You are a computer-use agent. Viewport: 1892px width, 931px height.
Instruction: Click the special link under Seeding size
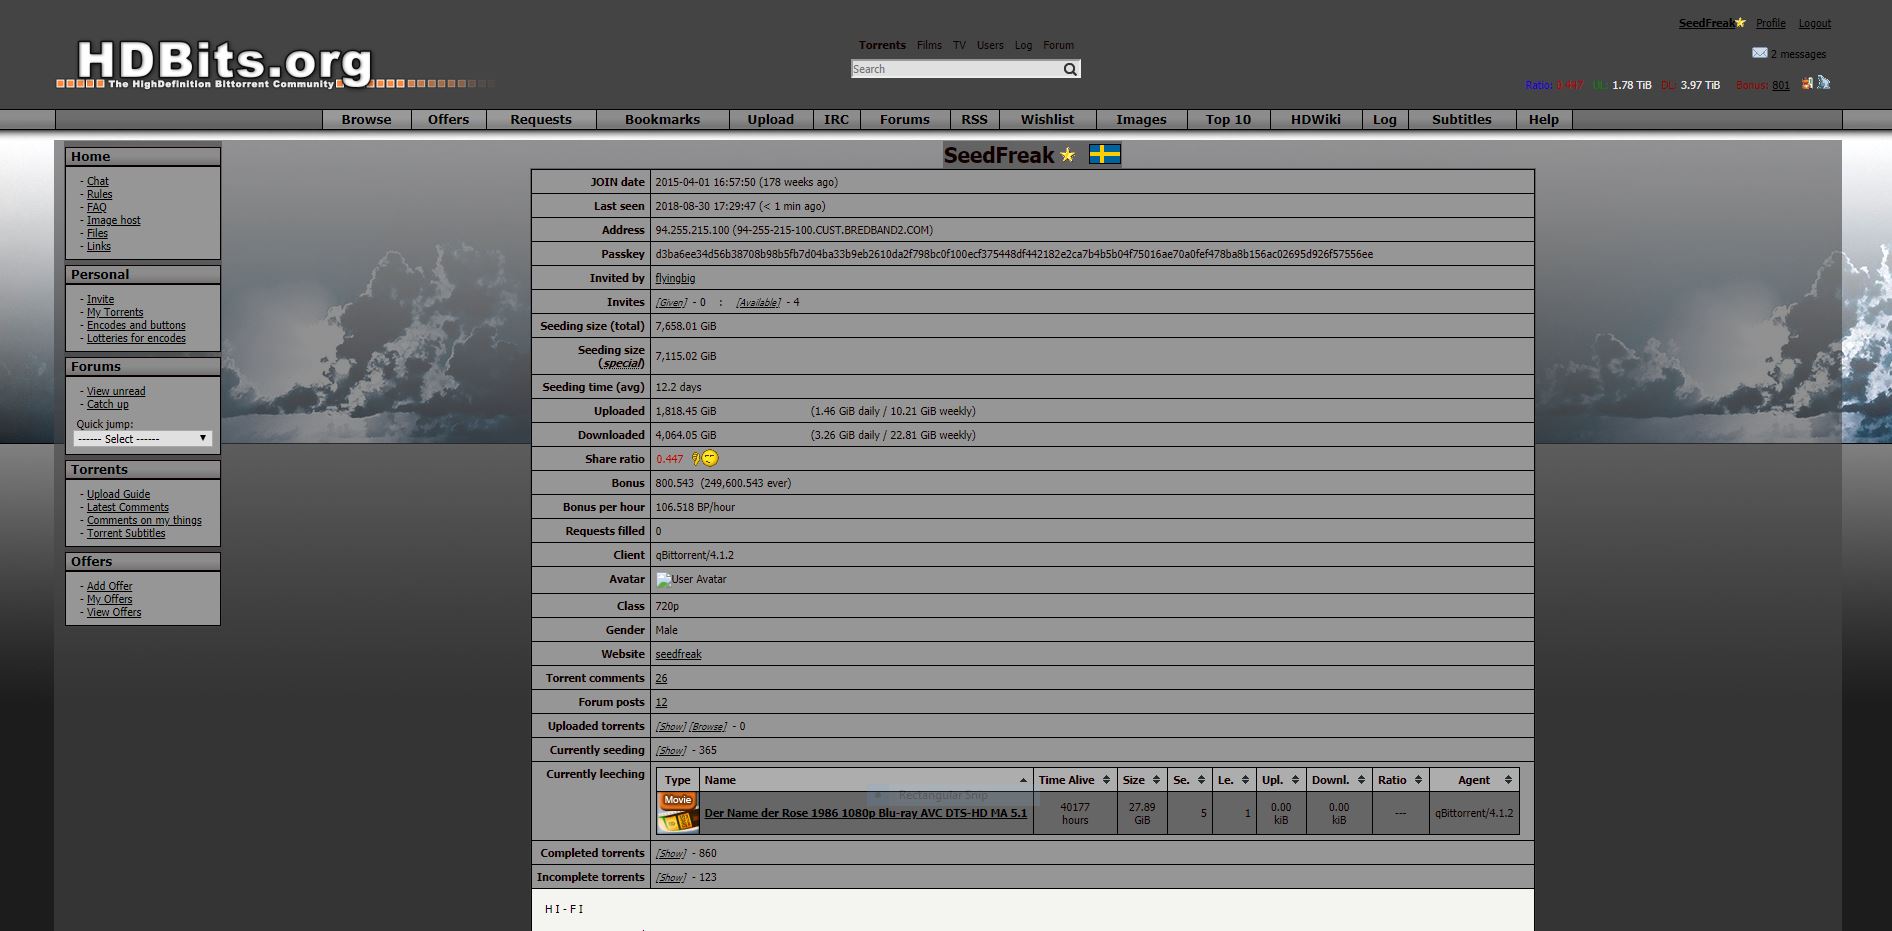(x=623, y=363)
